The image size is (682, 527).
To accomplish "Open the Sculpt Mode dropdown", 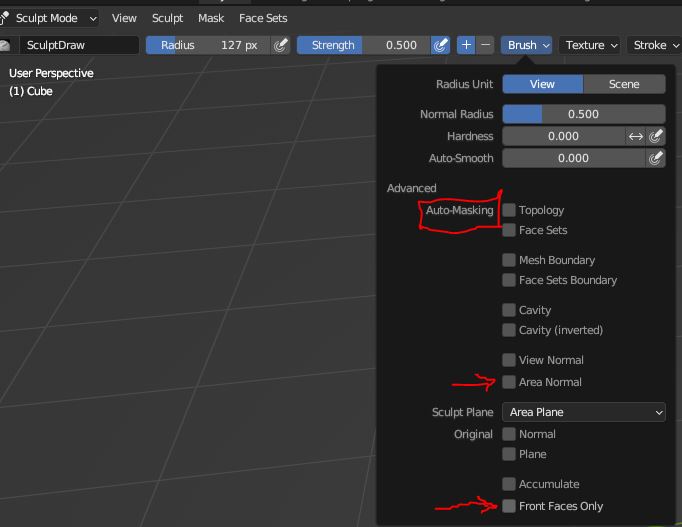I will point(52,18).
